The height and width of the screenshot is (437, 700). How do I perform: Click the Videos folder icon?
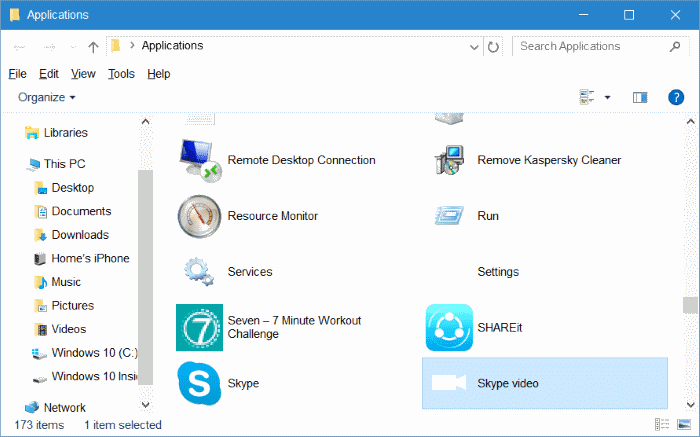pos(40,329)
